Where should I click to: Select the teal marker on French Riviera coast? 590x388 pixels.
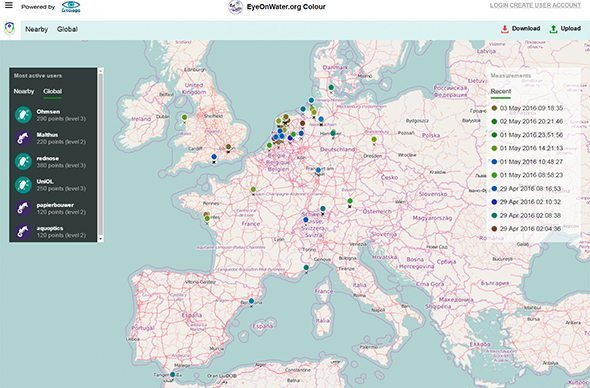(306, 268)
